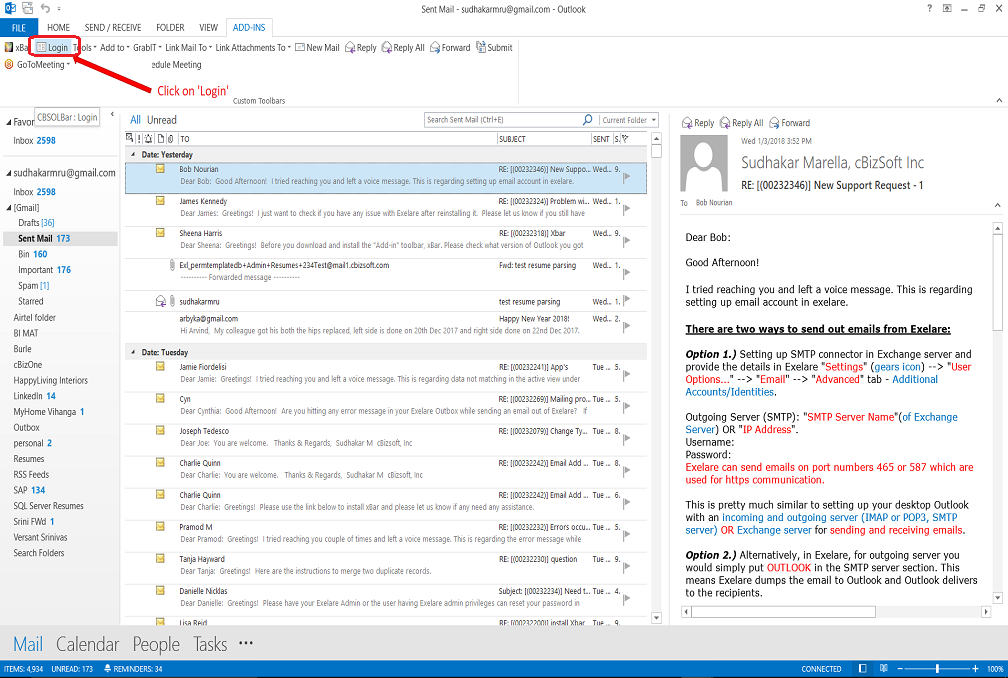Flag the Pramod M message
1008x678 pixels.
tap(627, 534)
